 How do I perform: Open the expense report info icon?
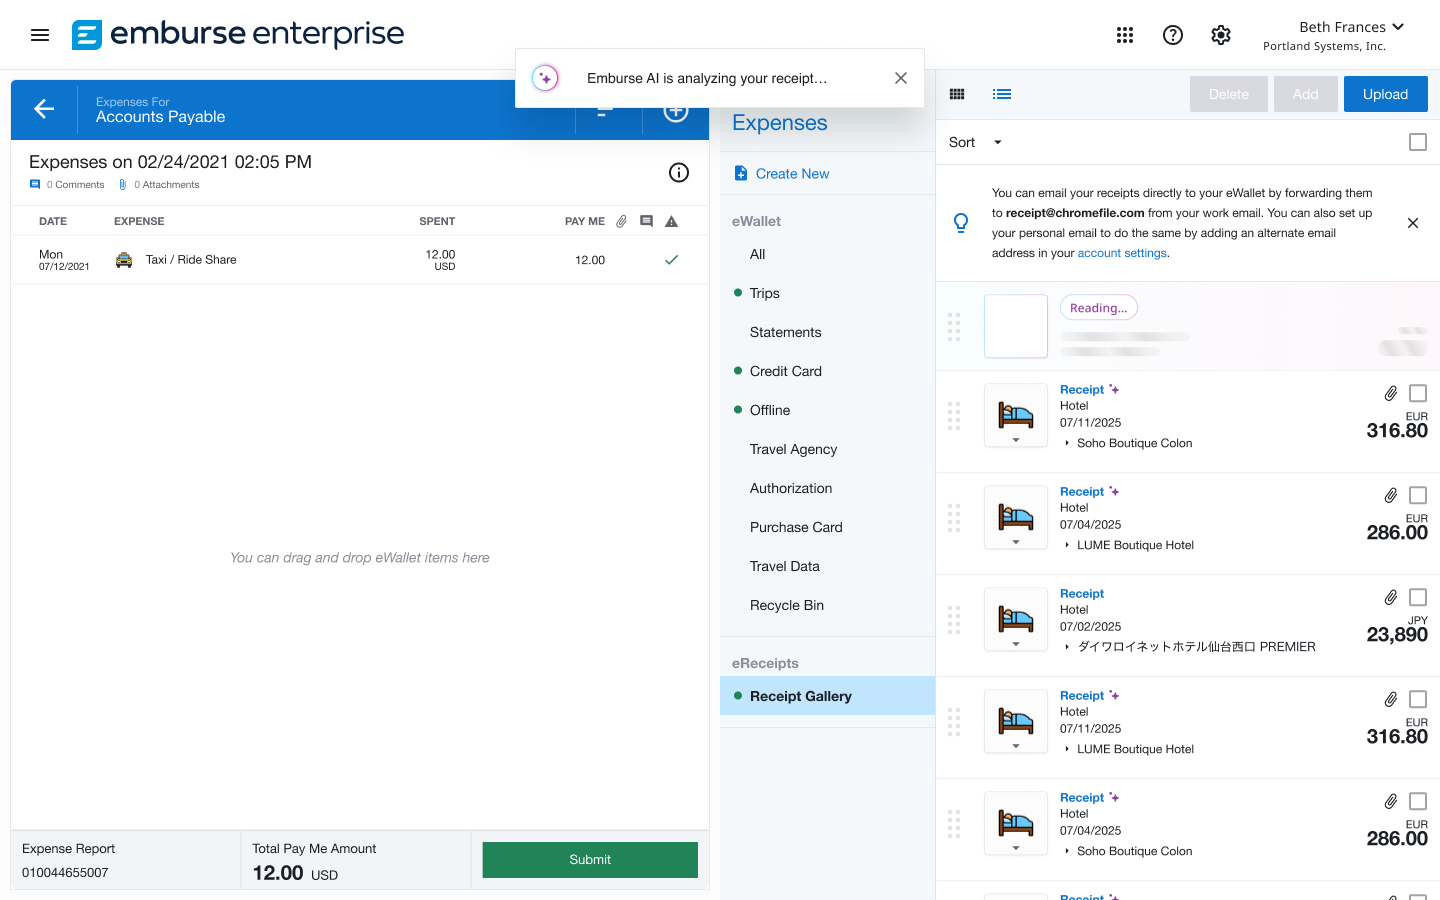point(679,173)
